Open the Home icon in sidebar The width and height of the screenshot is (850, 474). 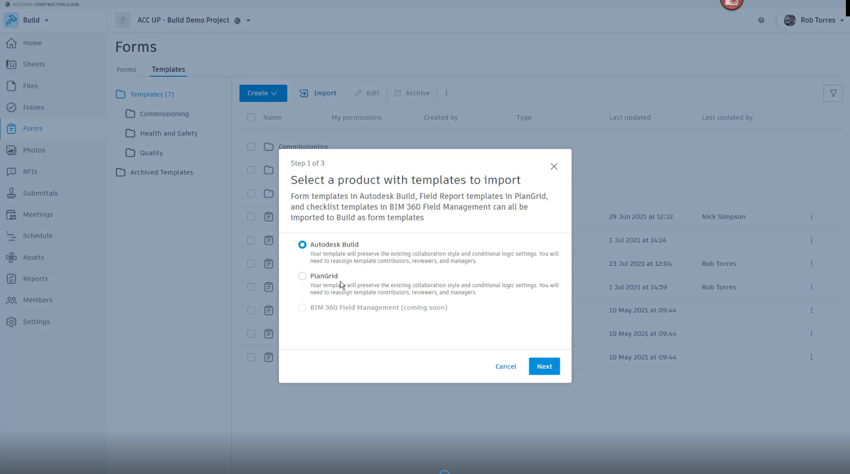point(11,43)
